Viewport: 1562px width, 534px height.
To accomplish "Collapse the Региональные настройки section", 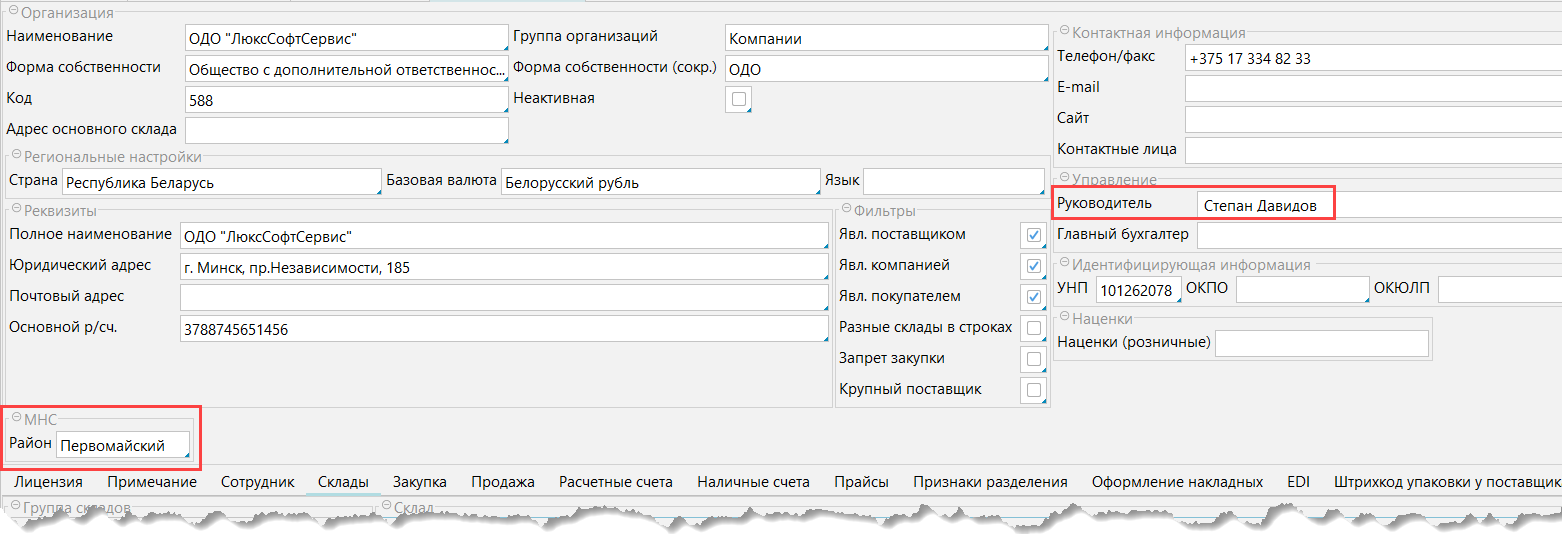I will click(16, 156).
